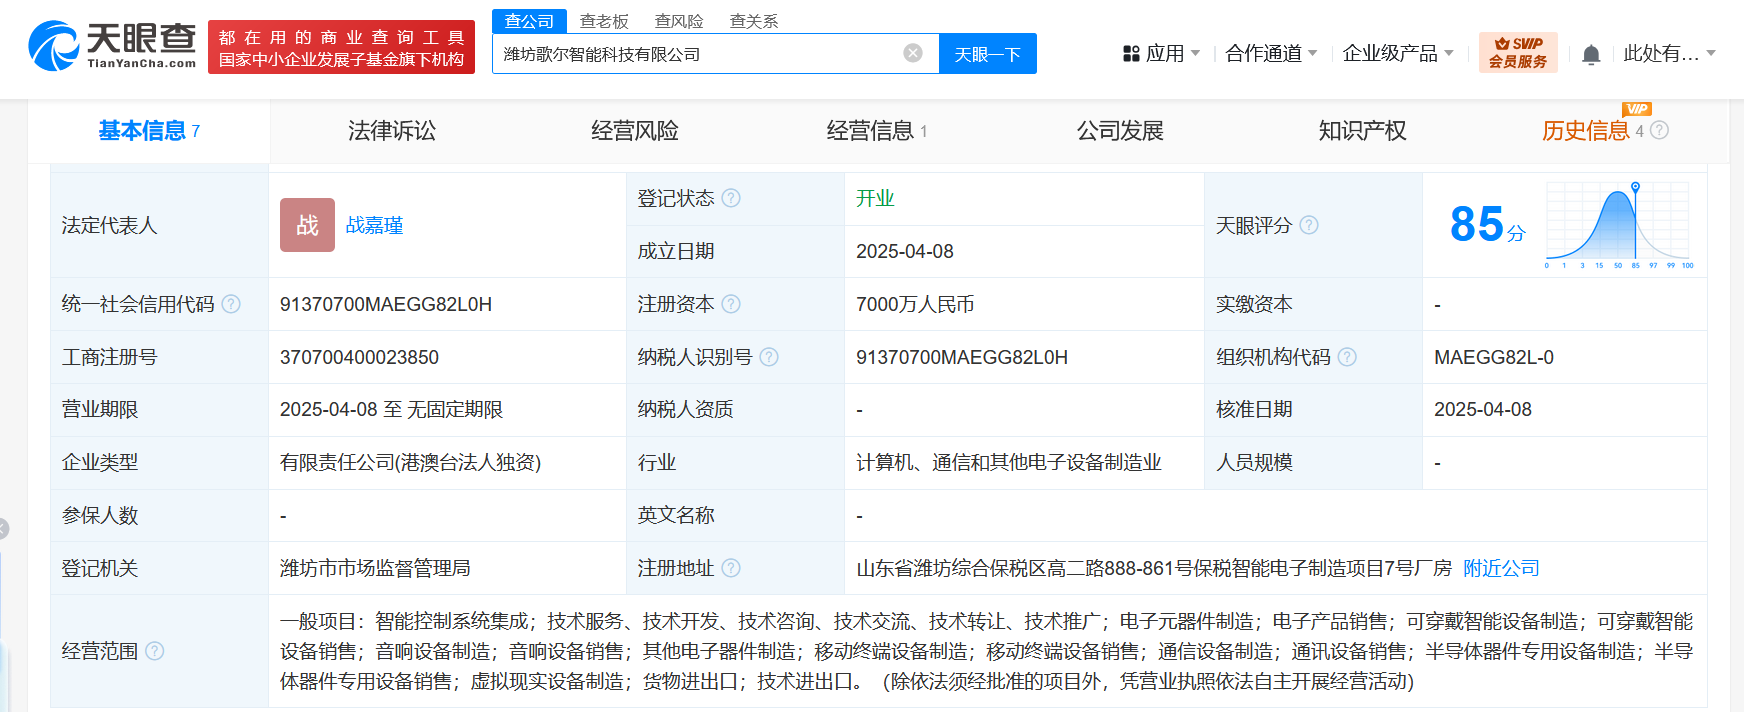Click registrar 潍坊市市场监督管理局
1744x712 pixels.
pos(375,568)
